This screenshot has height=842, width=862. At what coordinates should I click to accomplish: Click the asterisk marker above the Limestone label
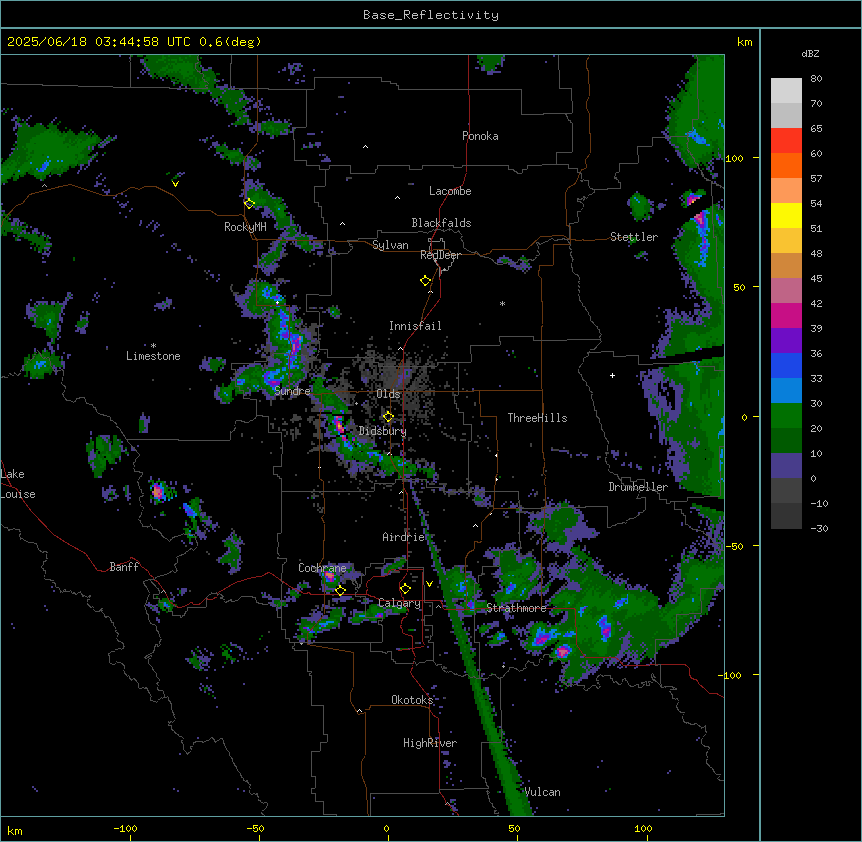[x=153, y=345]
